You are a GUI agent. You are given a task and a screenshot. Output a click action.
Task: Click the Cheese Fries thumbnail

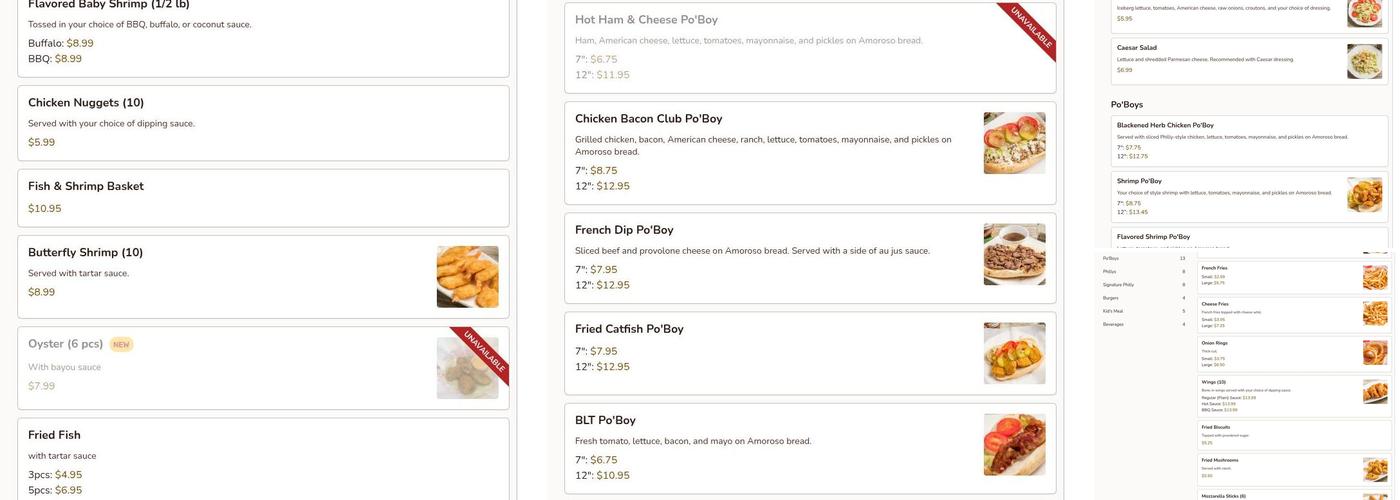(x=1375, y=313)
